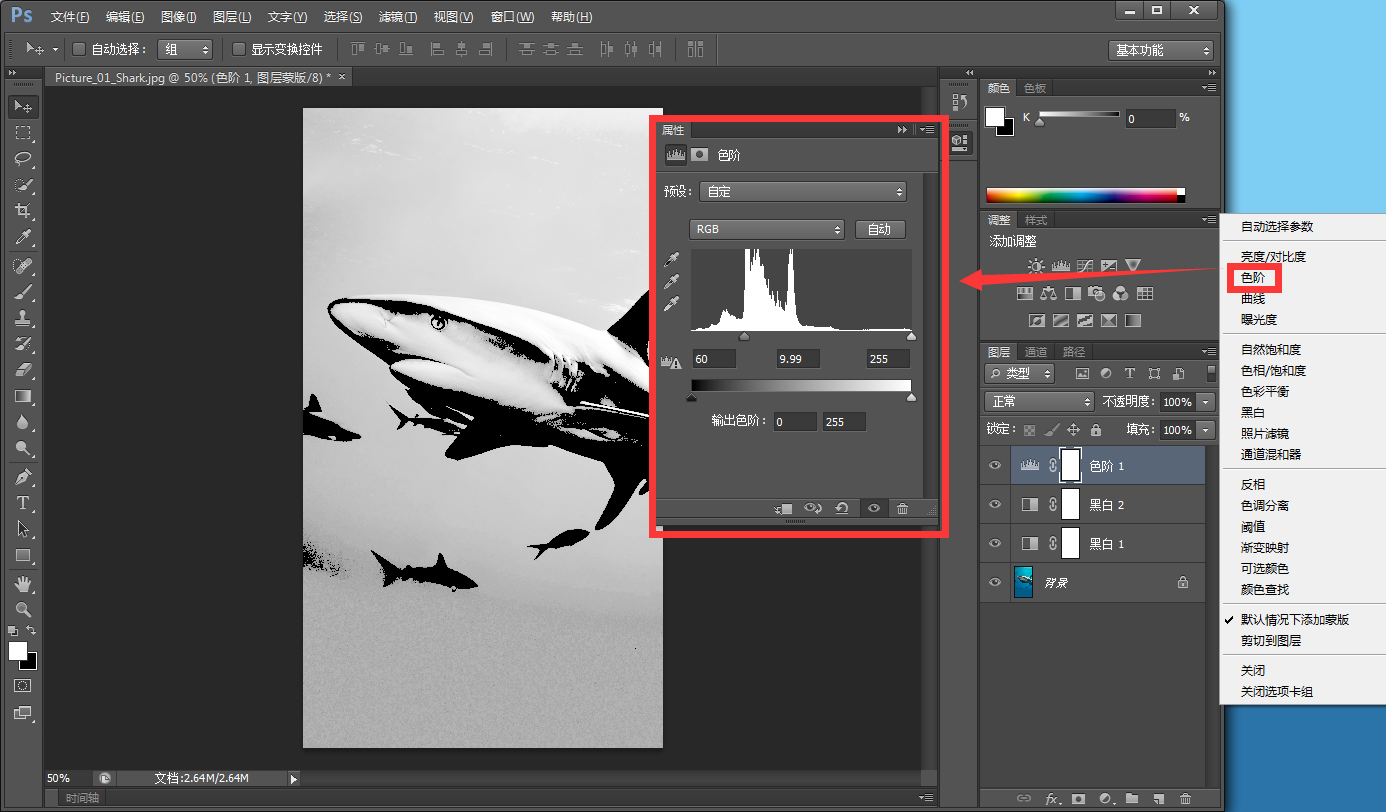Toggle the 显示变换控件 checkbox
Screen dimensions: 1386x812
click(239, 49)
